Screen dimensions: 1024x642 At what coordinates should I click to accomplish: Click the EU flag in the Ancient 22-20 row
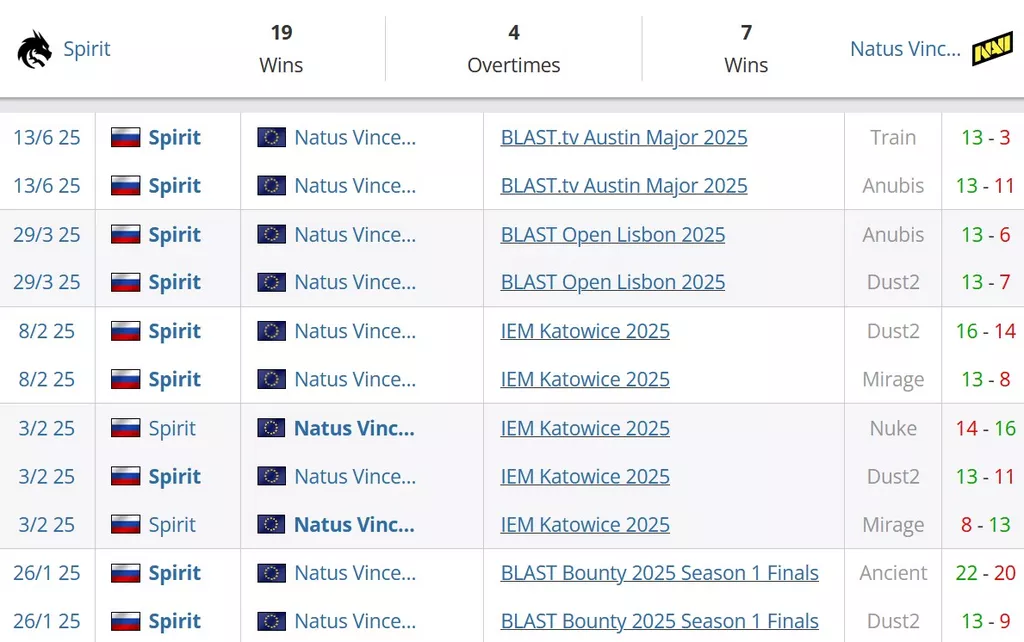tap(271, 573)
